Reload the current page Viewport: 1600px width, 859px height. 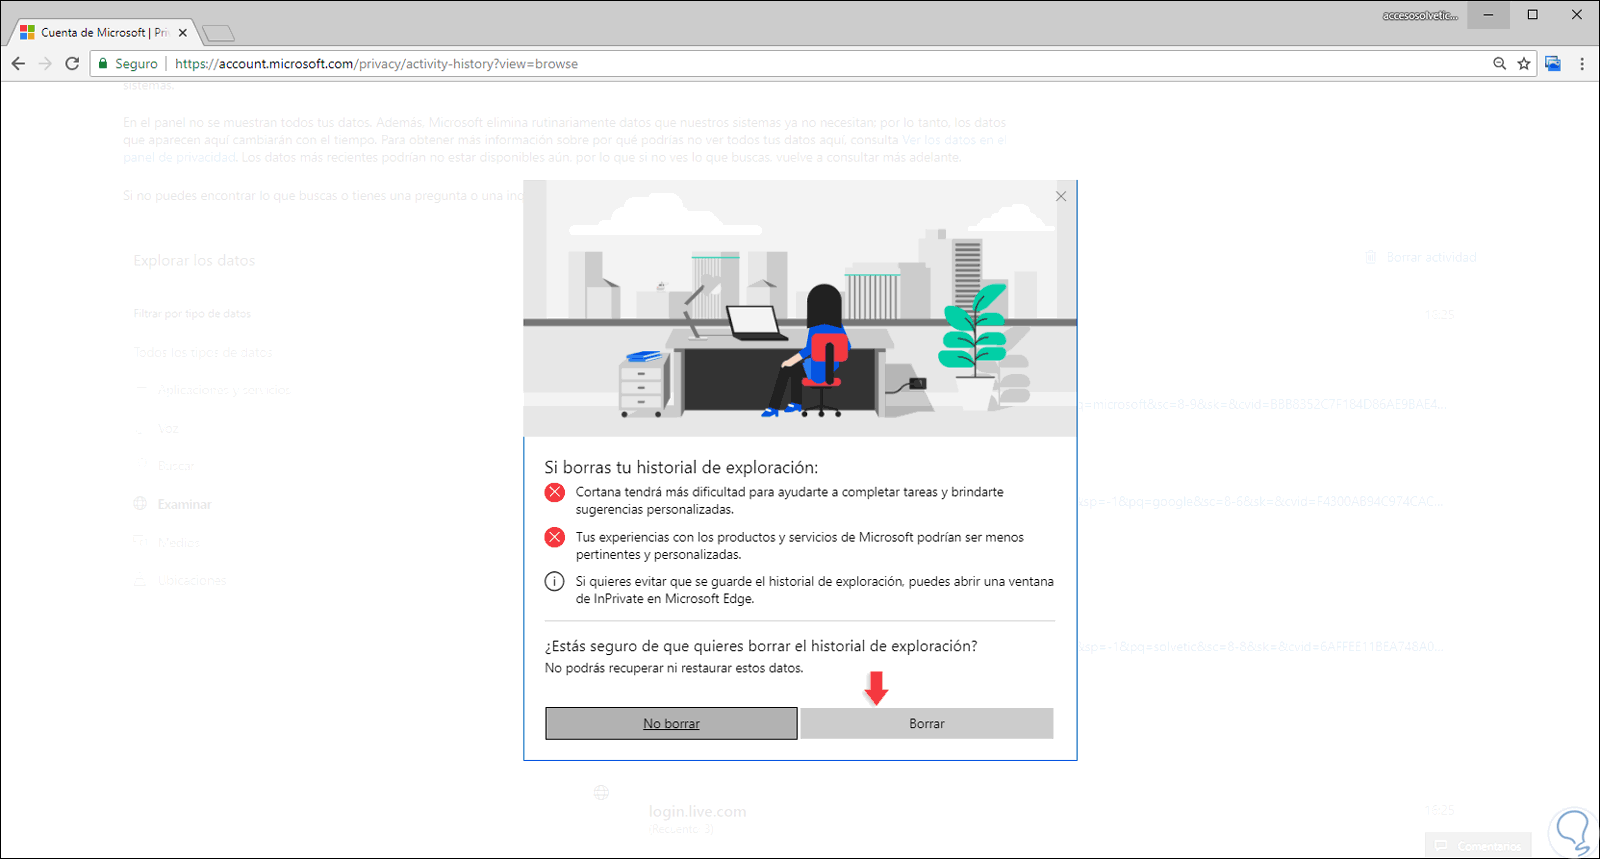(72, 63)
